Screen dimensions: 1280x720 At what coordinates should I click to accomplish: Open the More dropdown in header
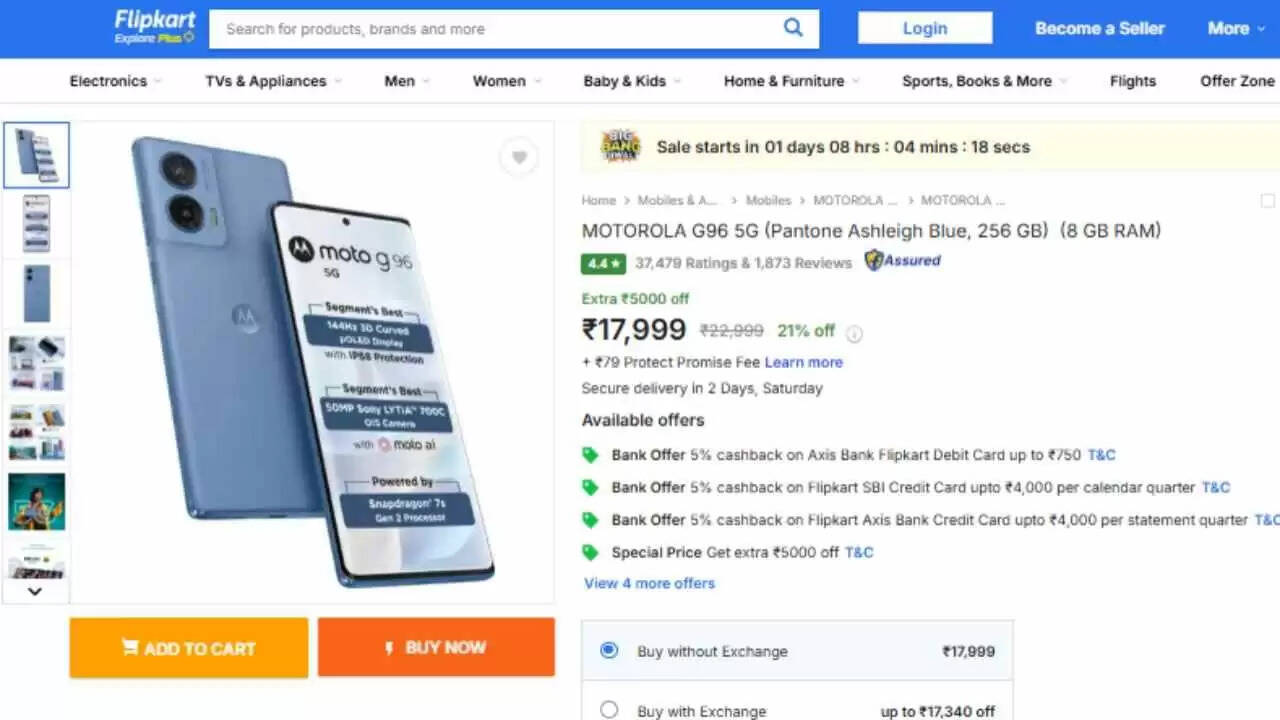click(x=1241, y=28)
